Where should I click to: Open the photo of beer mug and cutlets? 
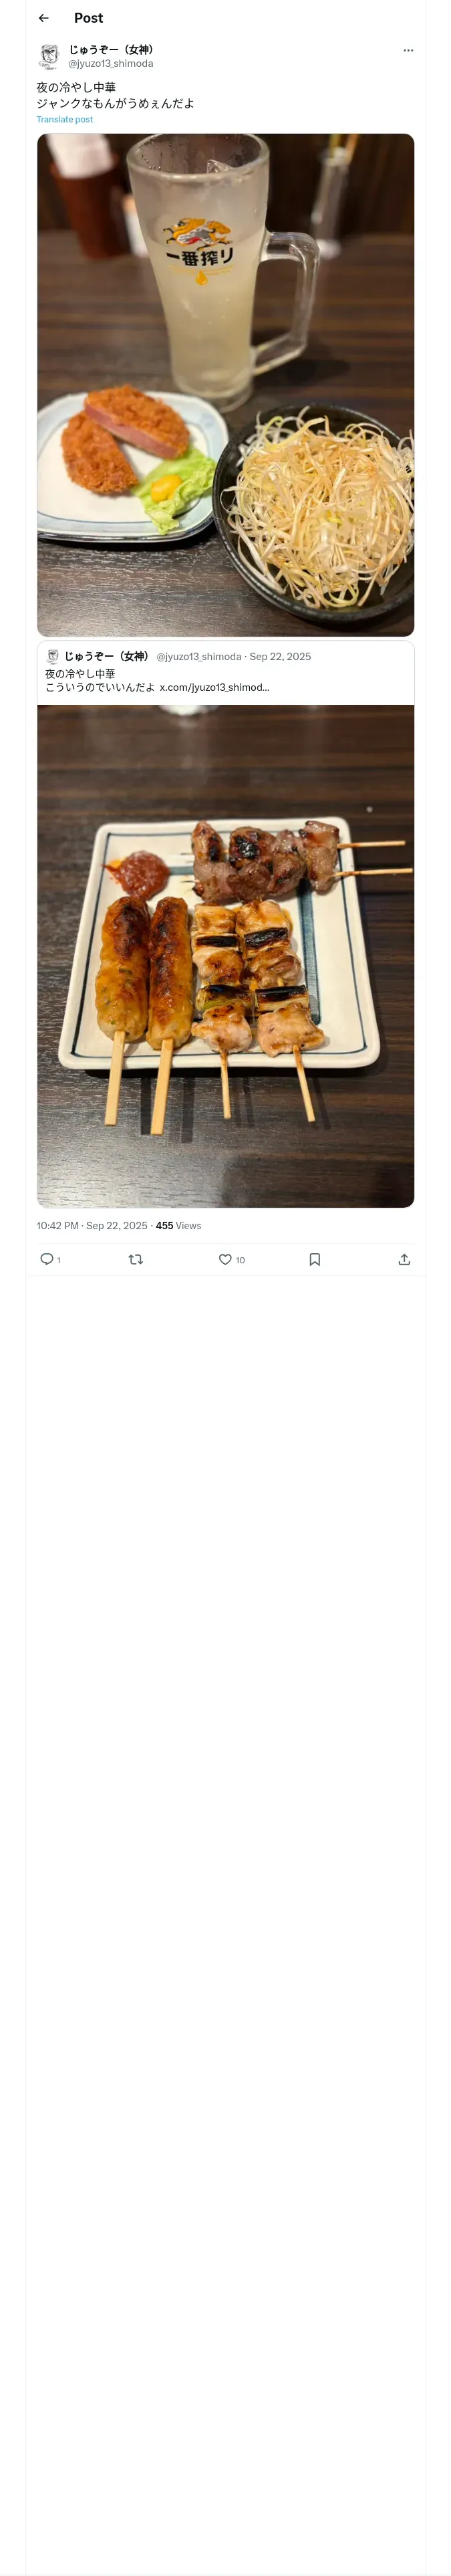(226, 385)
